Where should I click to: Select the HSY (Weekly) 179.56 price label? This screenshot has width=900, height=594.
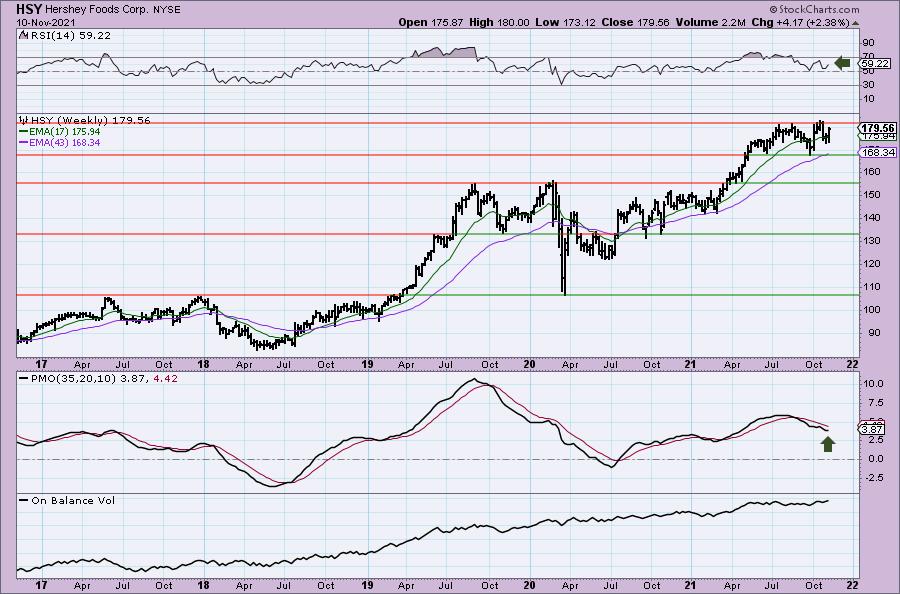click(x=91, y=121)
